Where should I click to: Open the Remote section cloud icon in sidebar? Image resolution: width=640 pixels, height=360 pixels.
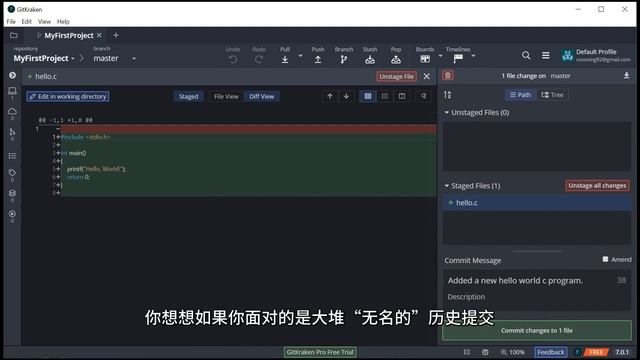pos(12,111)
